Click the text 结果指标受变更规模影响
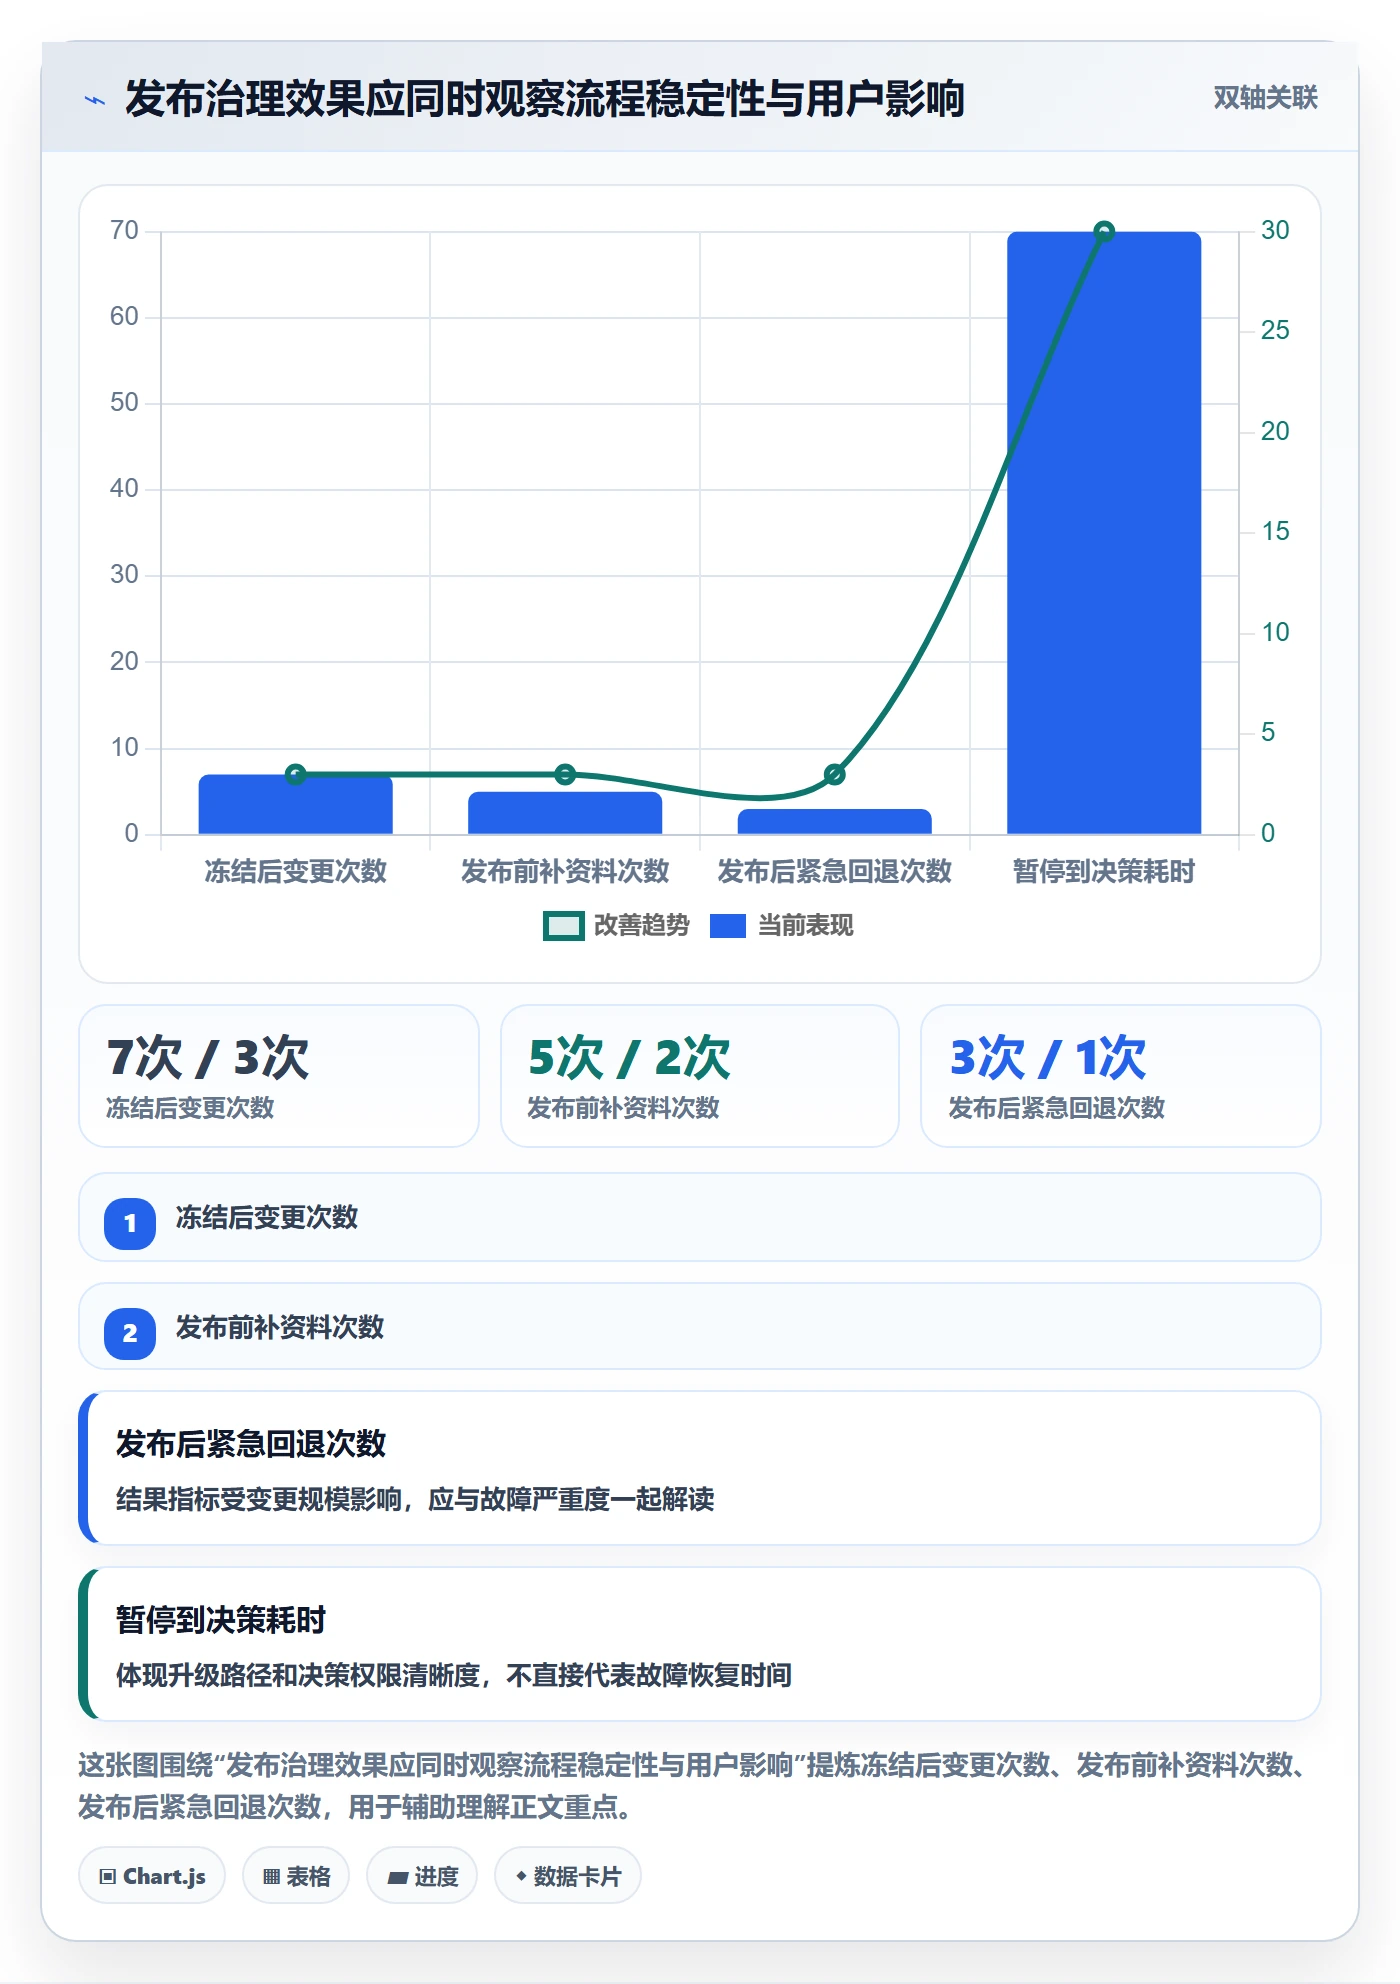The height and width of the screenshot is (1984, 1400). click(x=259, y=1499)
